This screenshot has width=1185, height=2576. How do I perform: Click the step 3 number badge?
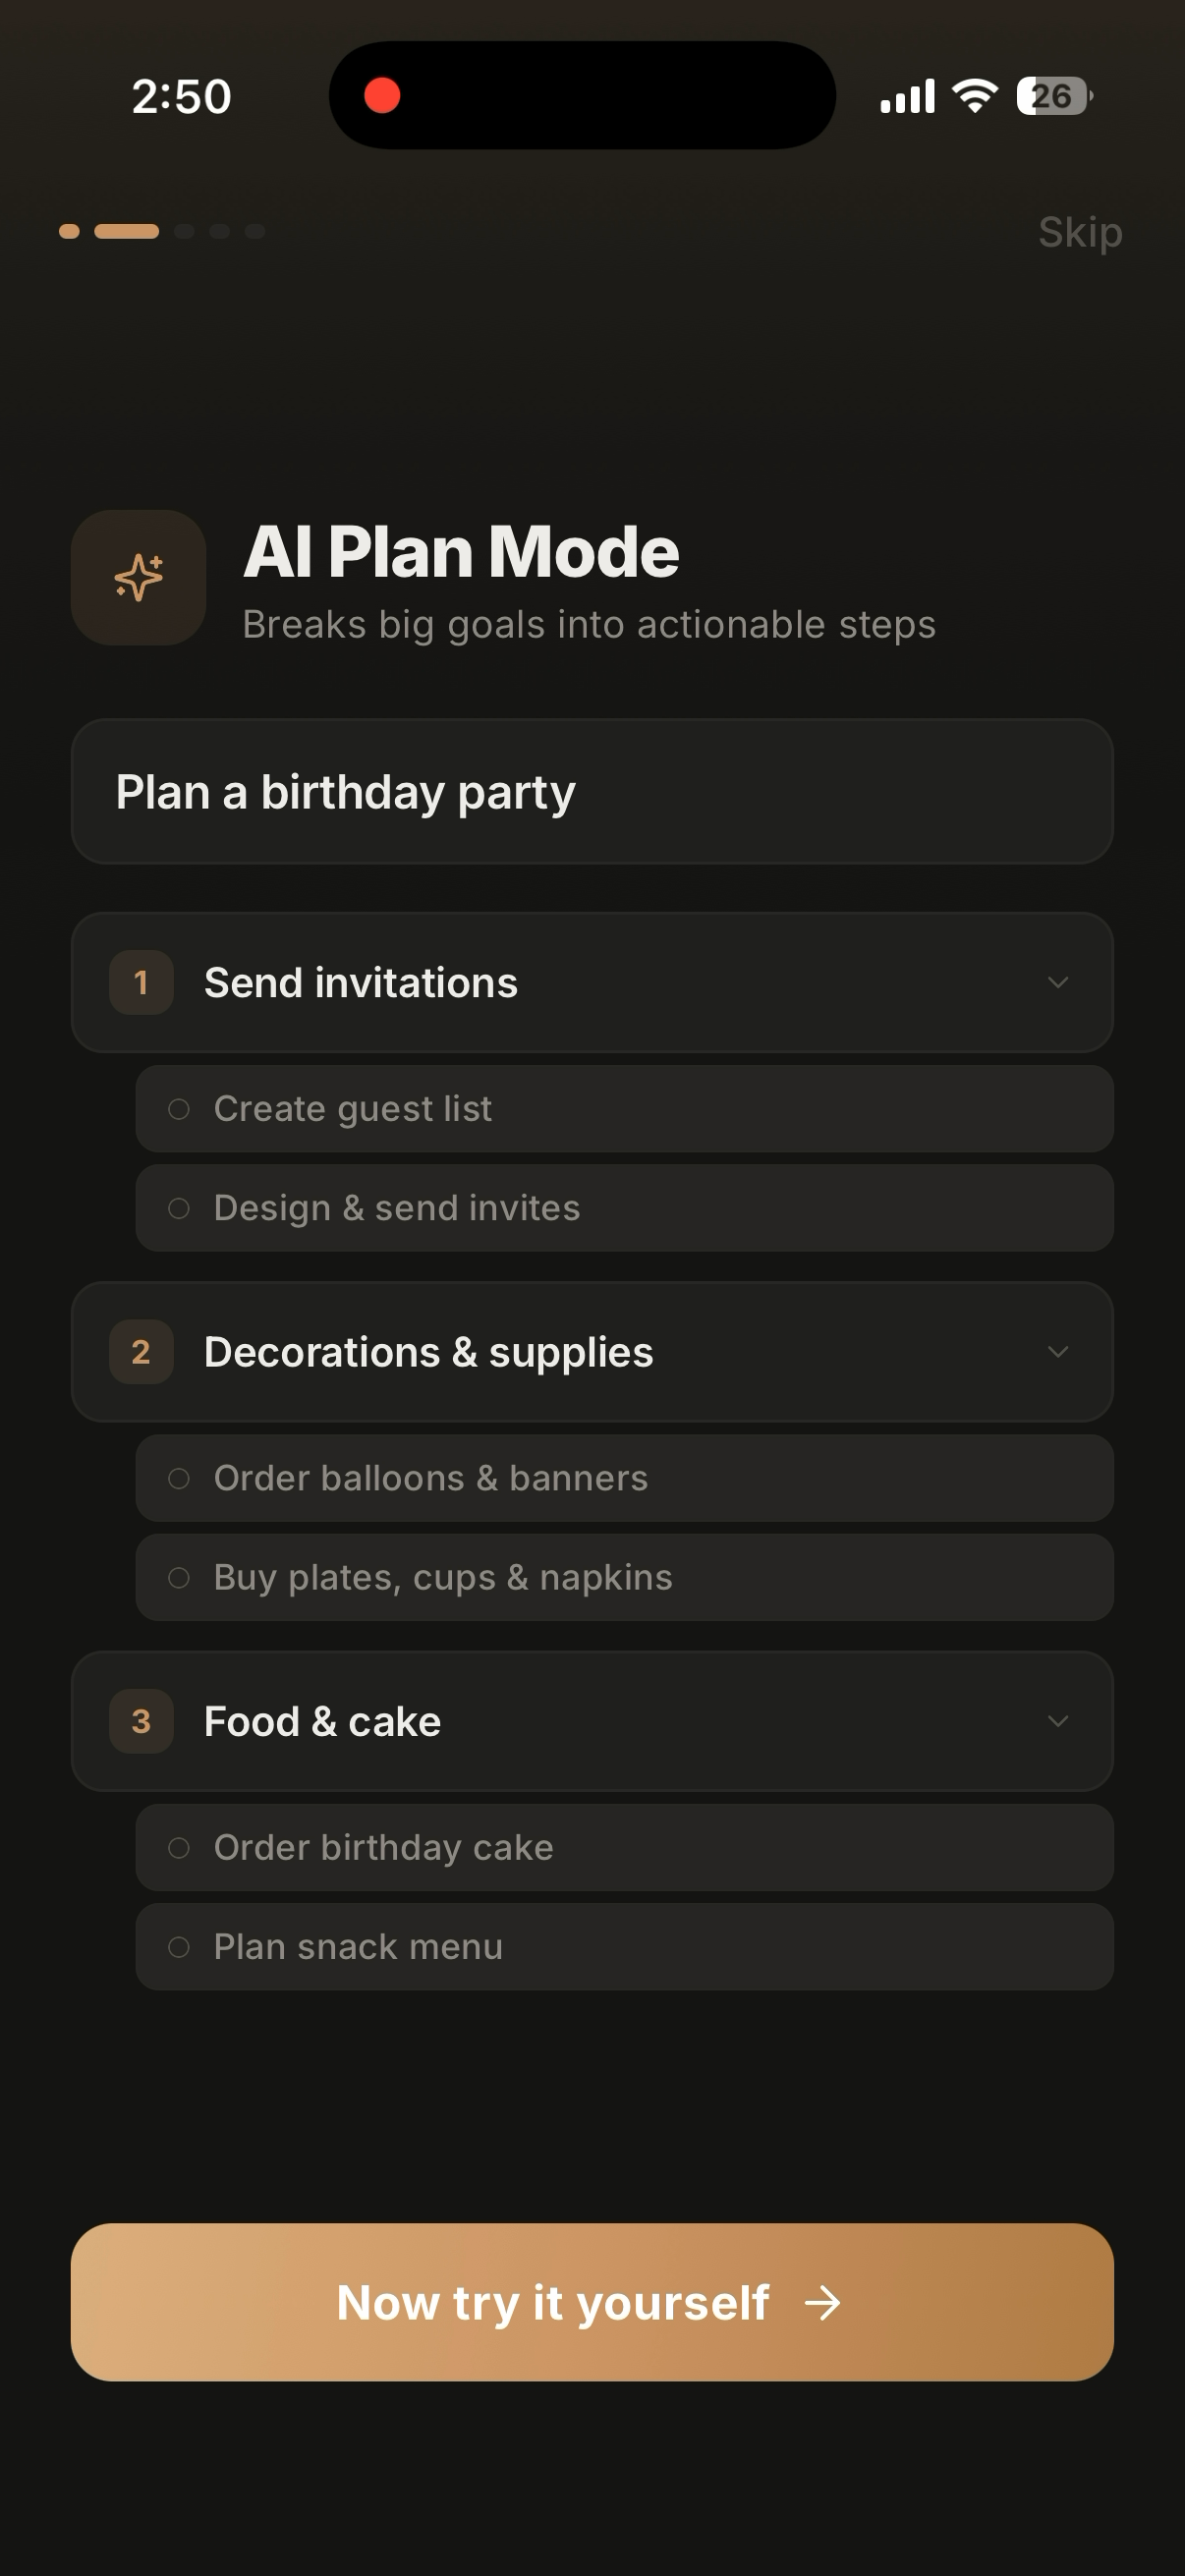[x=141, y=1721]
